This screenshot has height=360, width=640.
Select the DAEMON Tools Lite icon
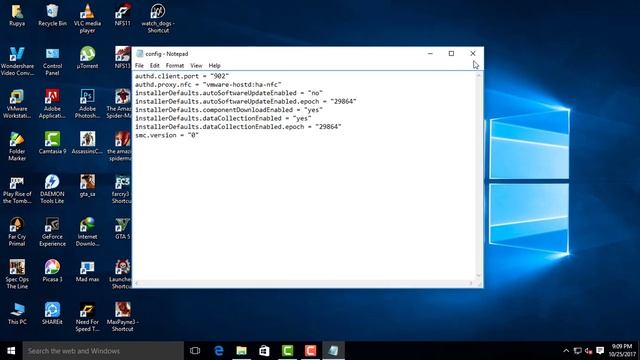click(52, 189)
